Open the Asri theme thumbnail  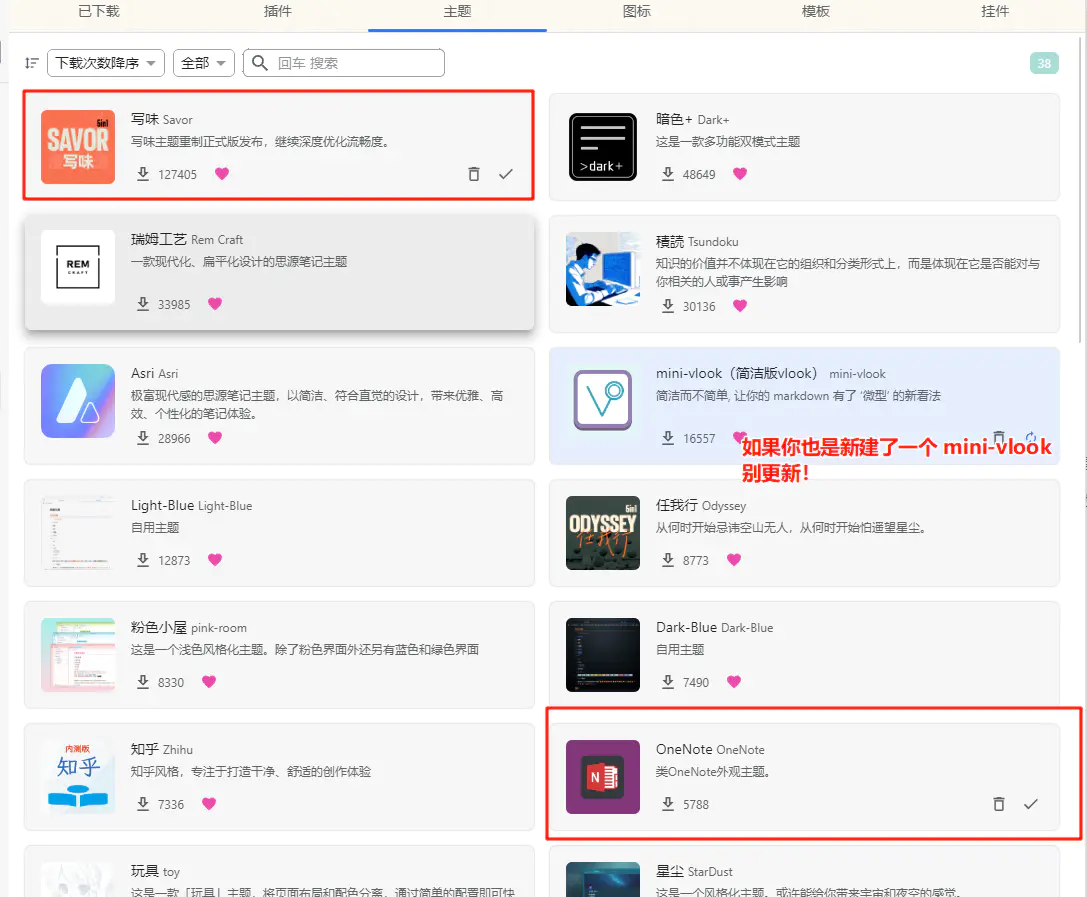78,401
